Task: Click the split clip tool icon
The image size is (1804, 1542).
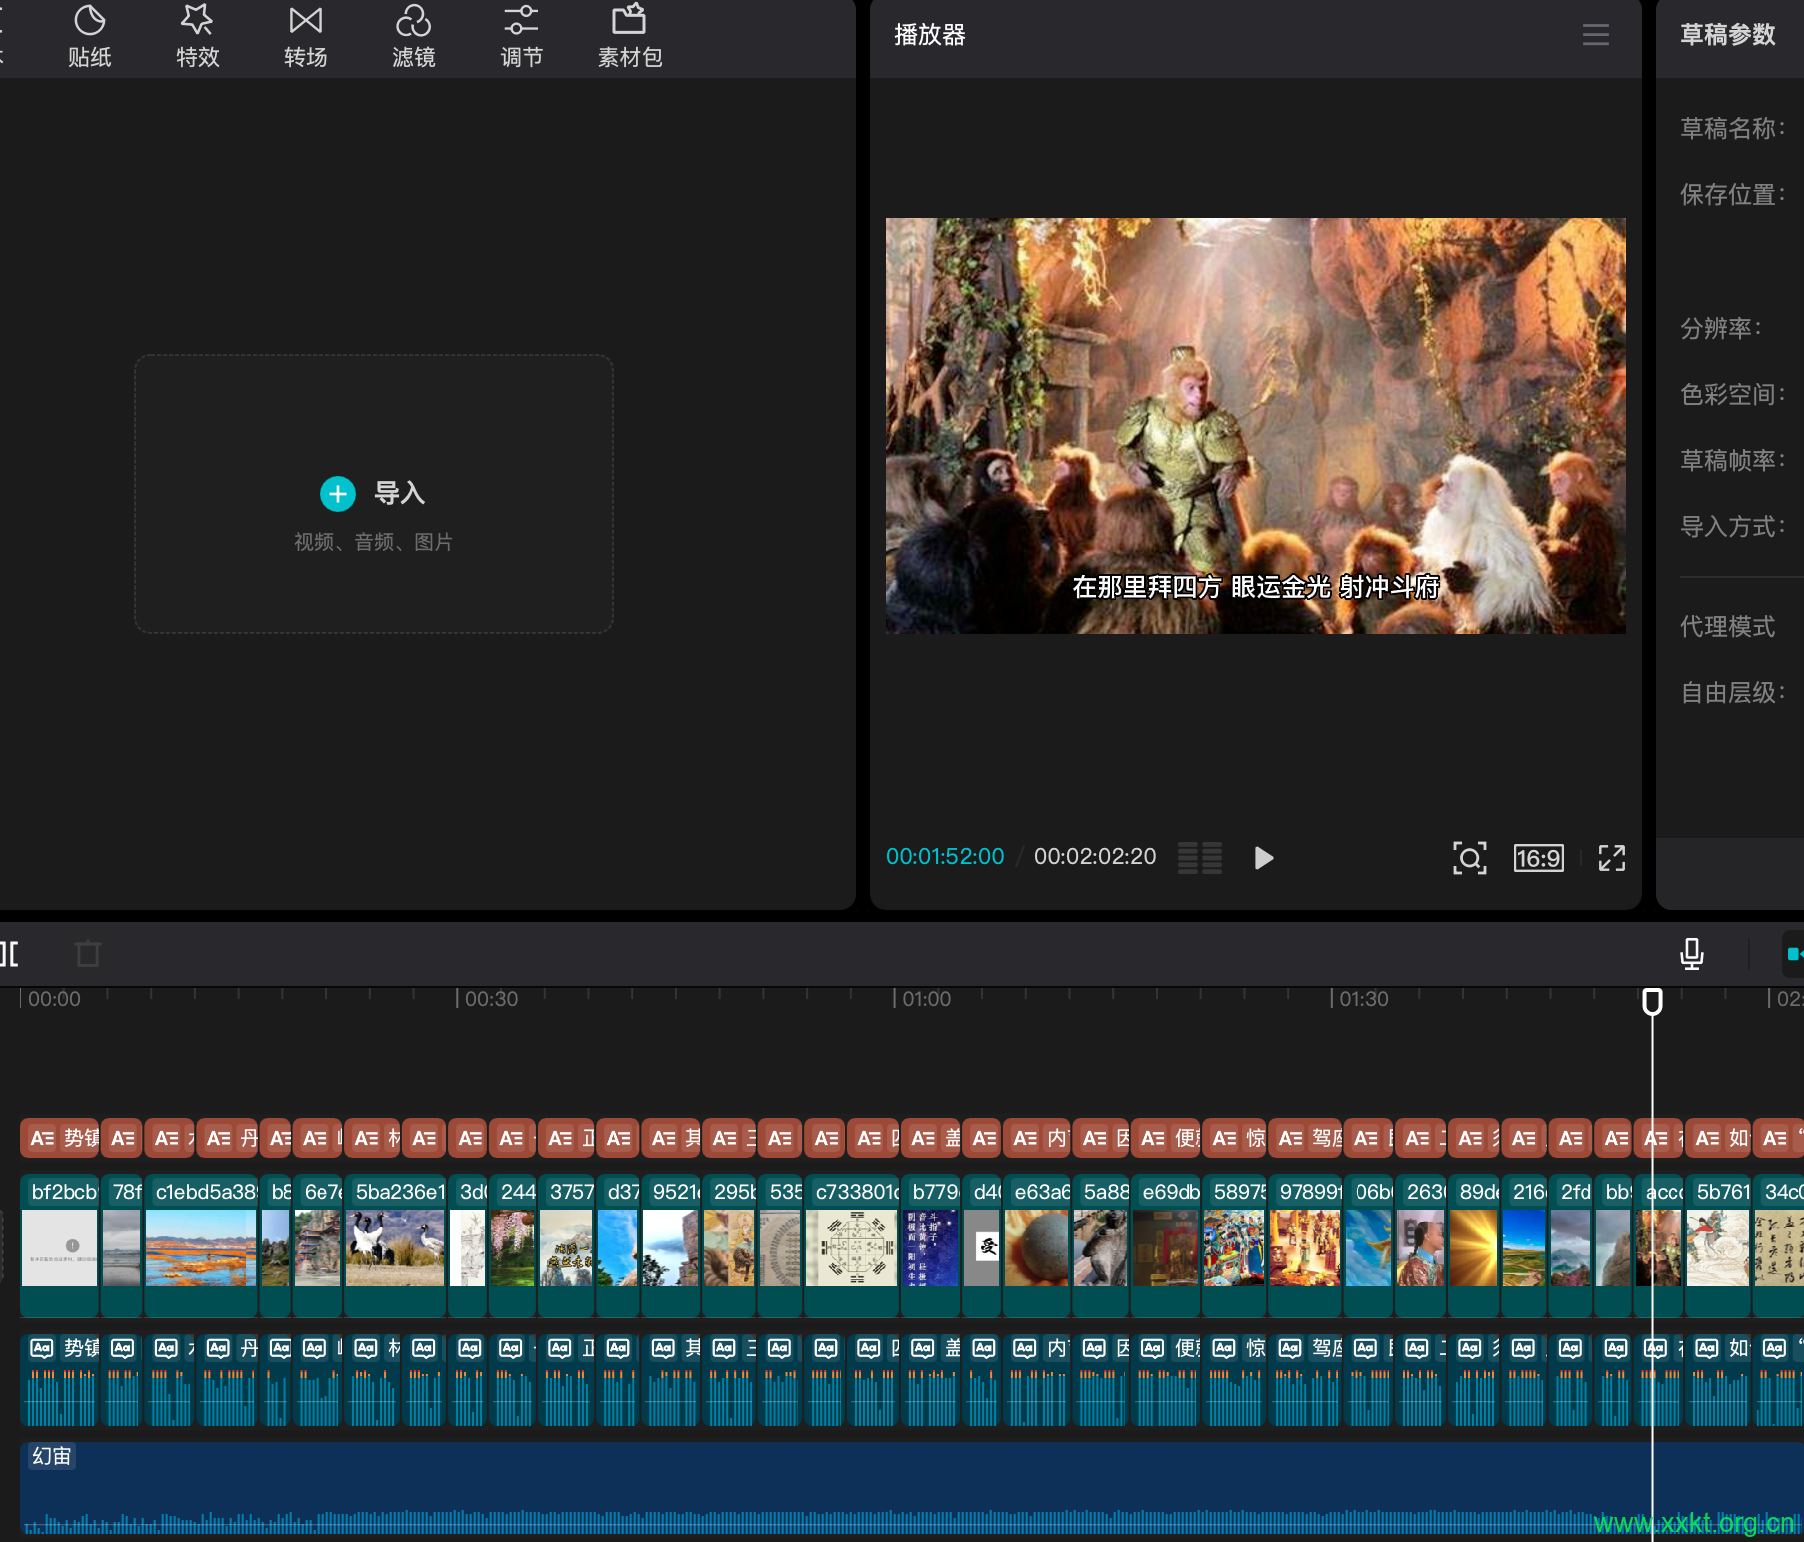Action: click(9, 953)
